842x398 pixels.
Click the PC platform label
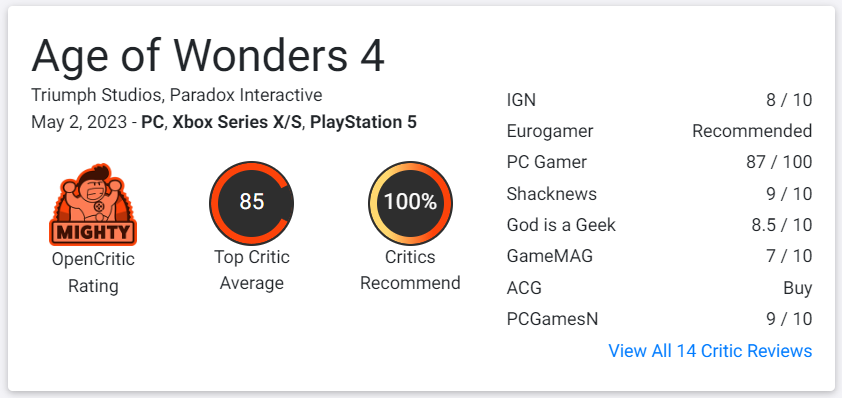[x=154, y=122]
